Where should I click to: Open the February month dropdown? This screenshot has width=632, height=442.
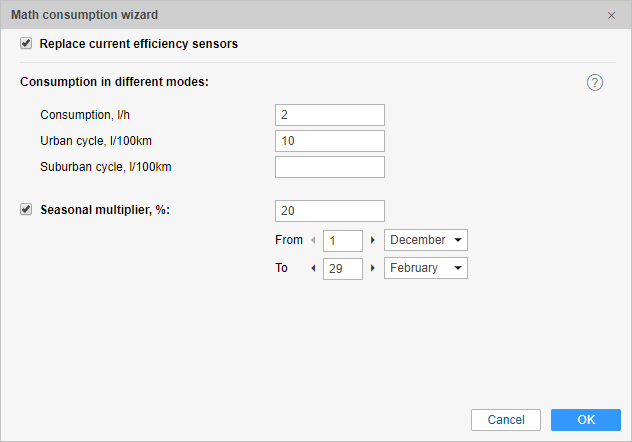pyautogui.click(x=426, y=268)
